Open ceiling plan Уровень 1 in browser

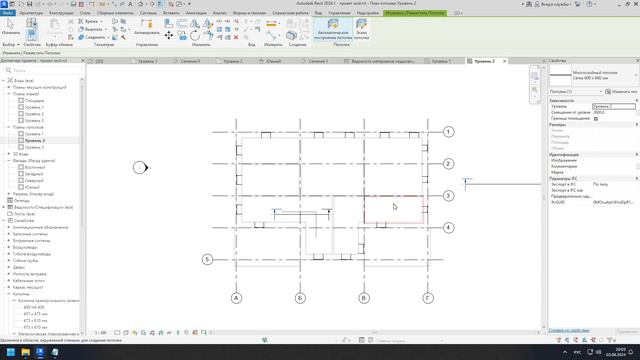(x=34, y=134)
